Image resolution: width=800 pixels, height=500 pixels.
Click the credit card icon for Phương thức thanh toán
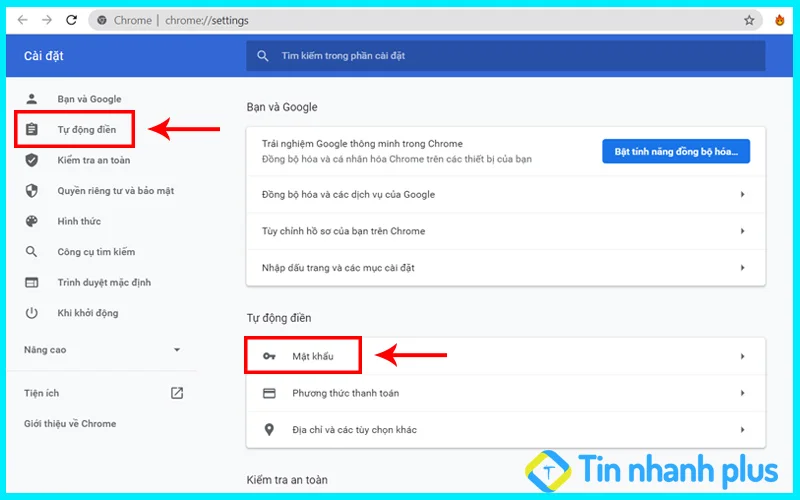[269, 393]
